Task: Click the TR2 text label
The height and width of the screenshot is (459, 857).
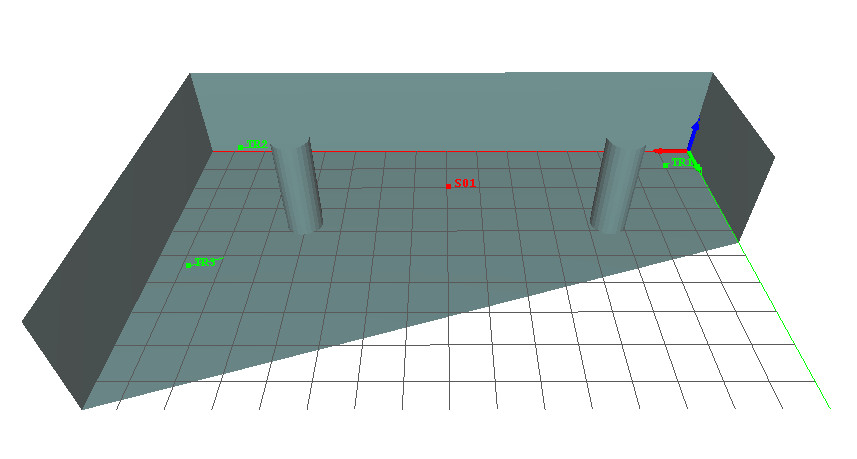Action: click(x=257, y=144)
